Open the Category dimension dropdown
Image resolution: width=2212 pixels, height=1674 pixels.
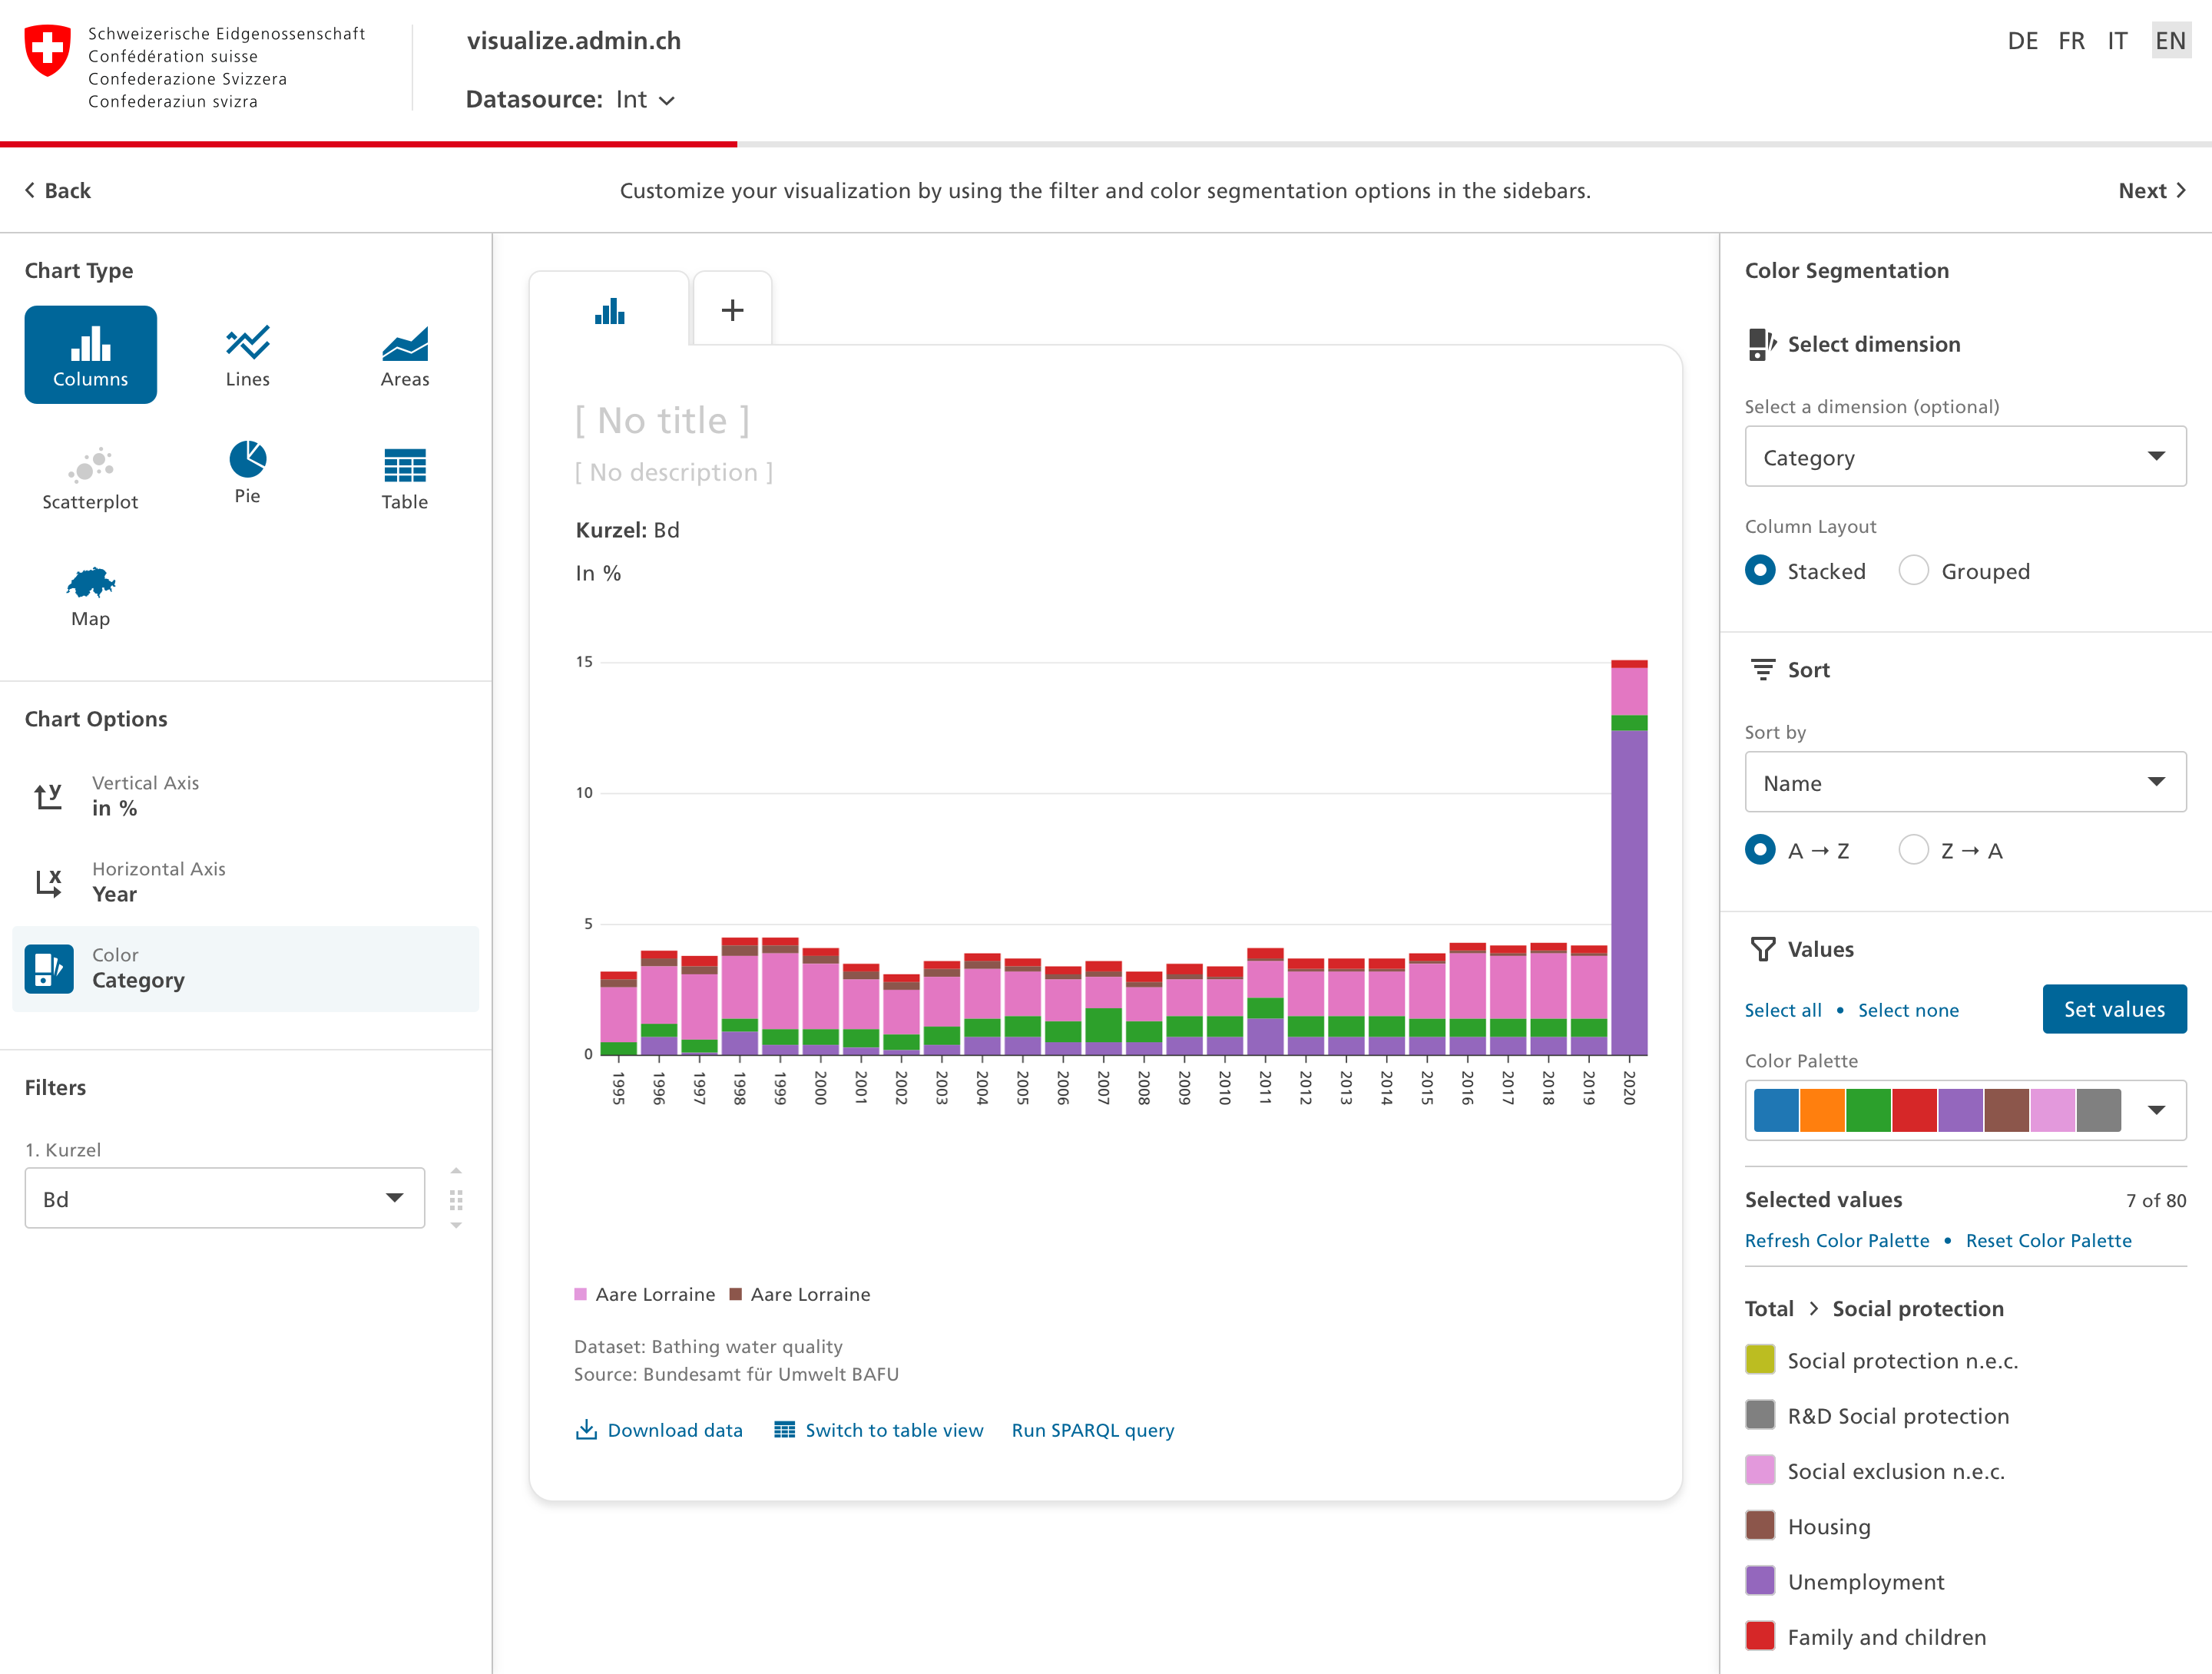coord(1965,457)
